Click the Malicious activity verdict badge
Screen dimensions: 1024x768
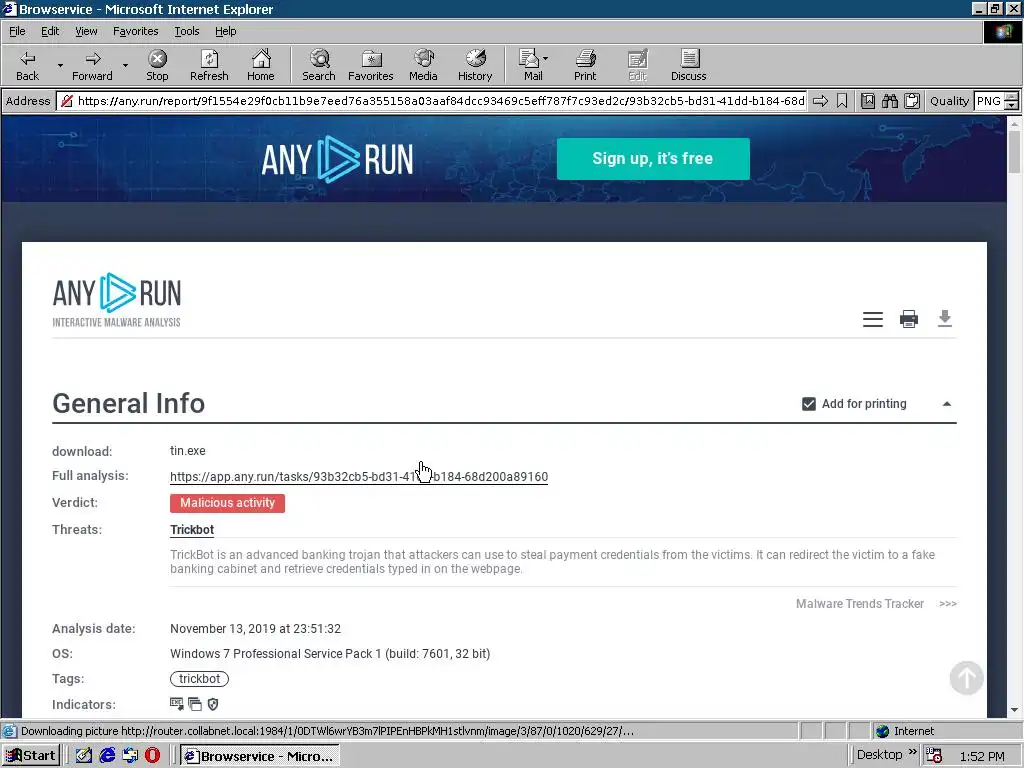point(227,503)
